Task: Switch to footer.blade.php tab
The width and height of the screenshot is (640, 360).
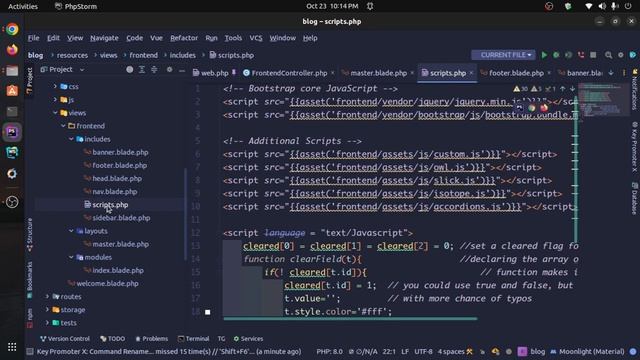Action: [x=516, y=73]
